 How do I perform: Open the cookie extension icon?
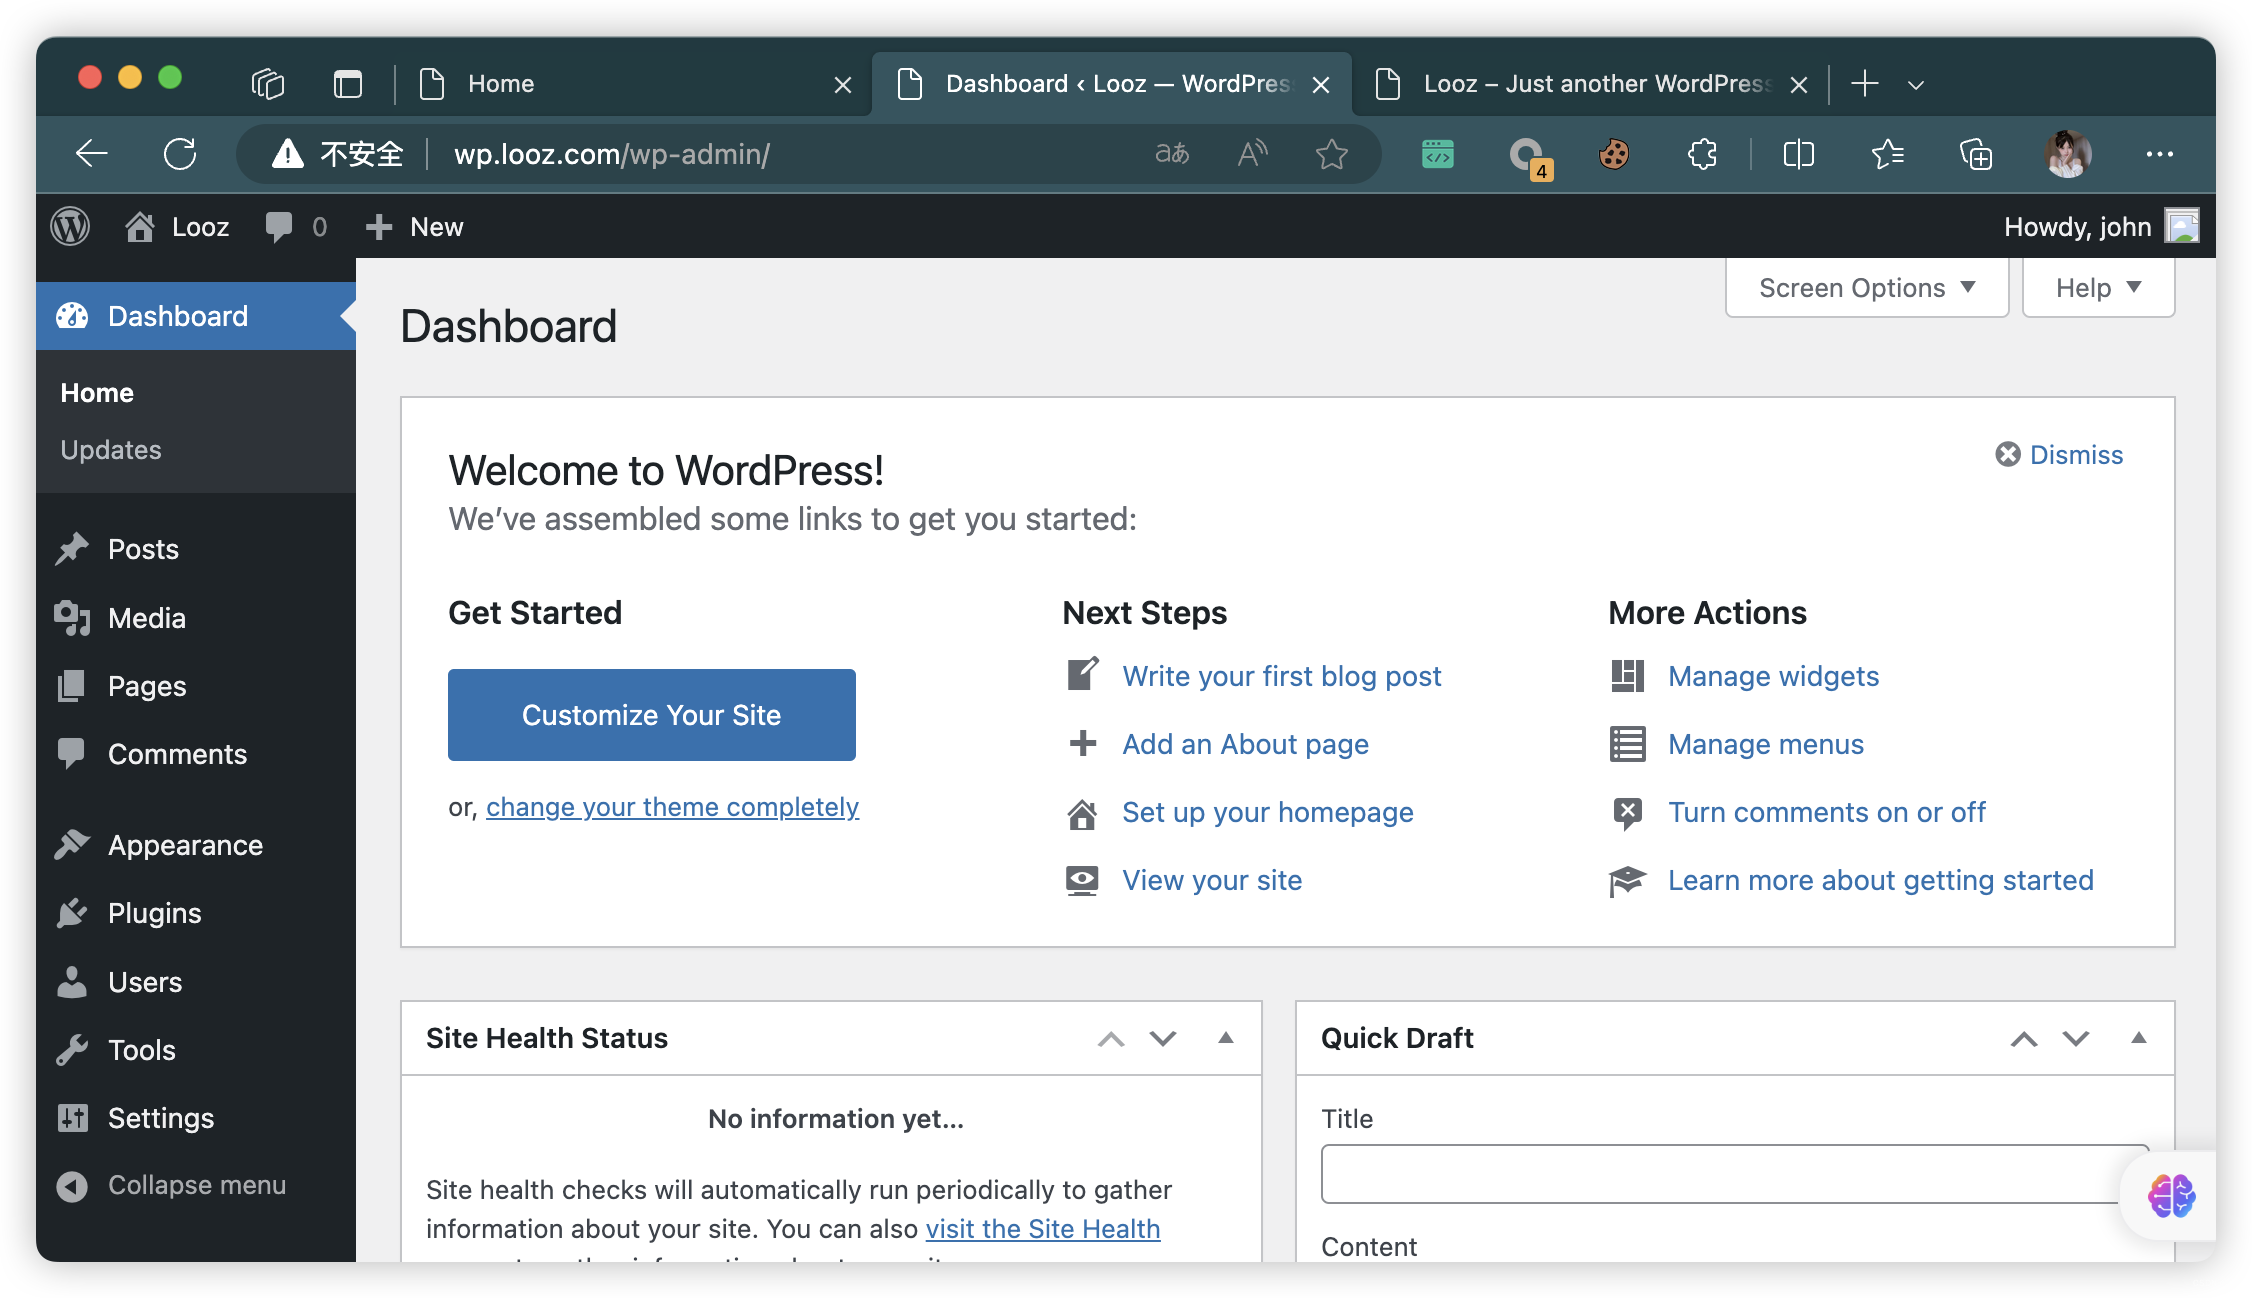click(x=1614, y=154)
